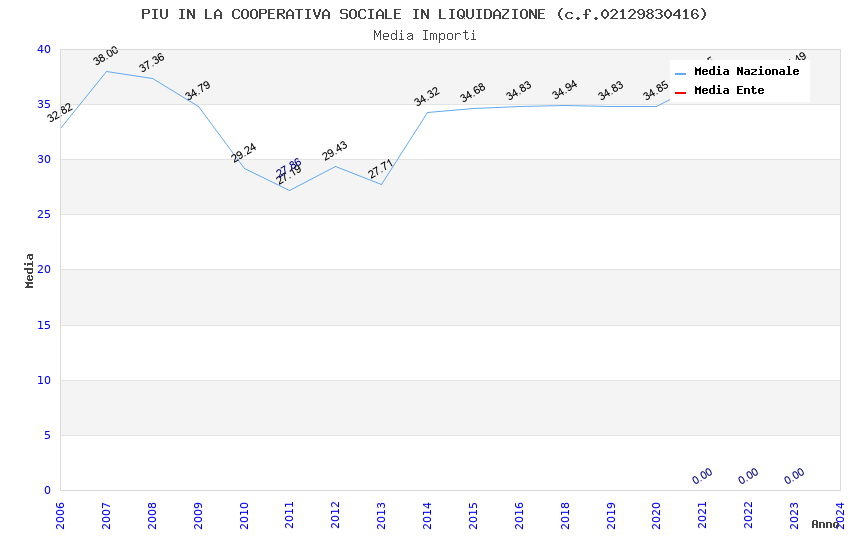Click the 40 y-axis tick label
The image size is (850, 550).
pos(44,49)
